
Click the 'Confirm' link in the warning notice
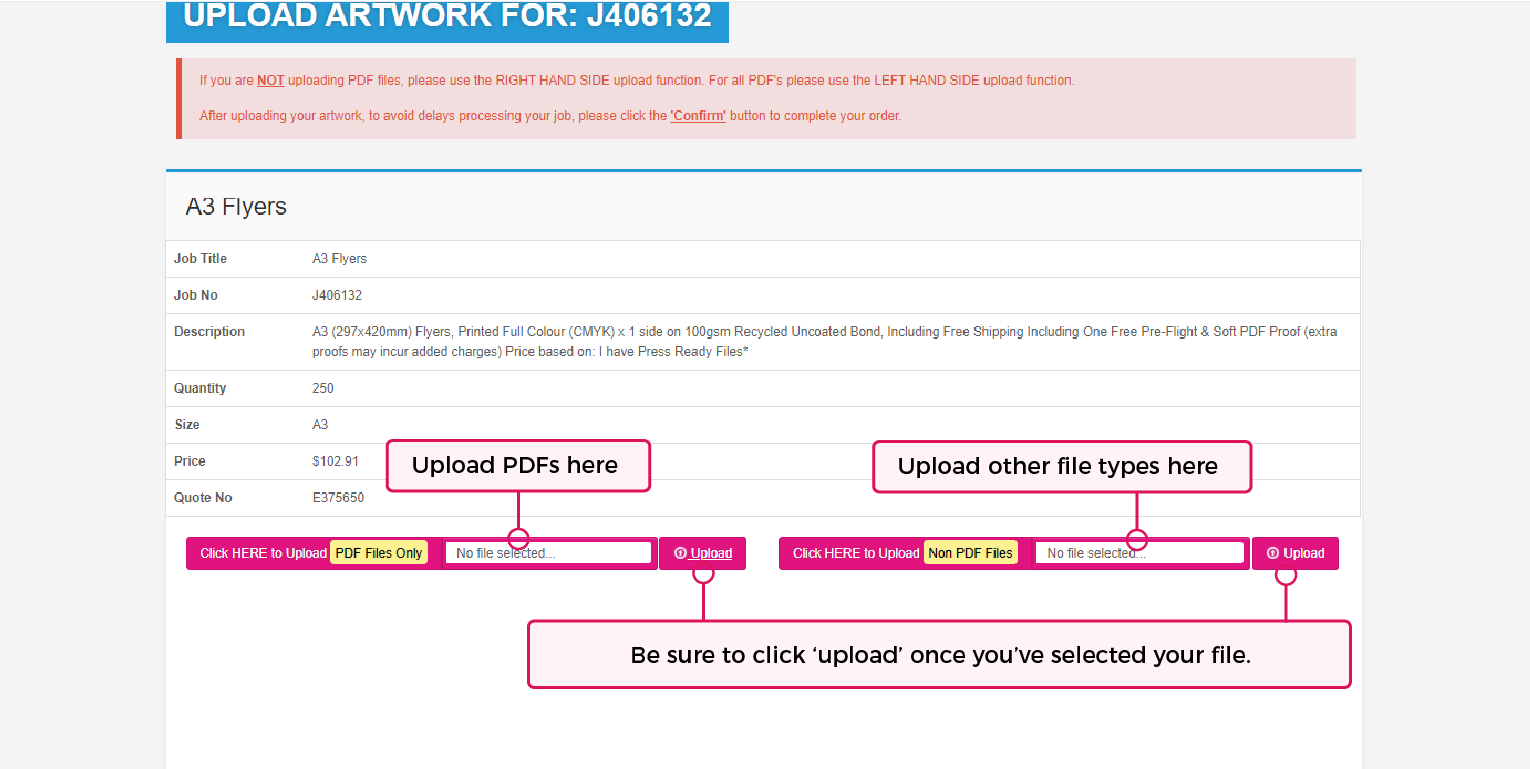pos(698,115)
